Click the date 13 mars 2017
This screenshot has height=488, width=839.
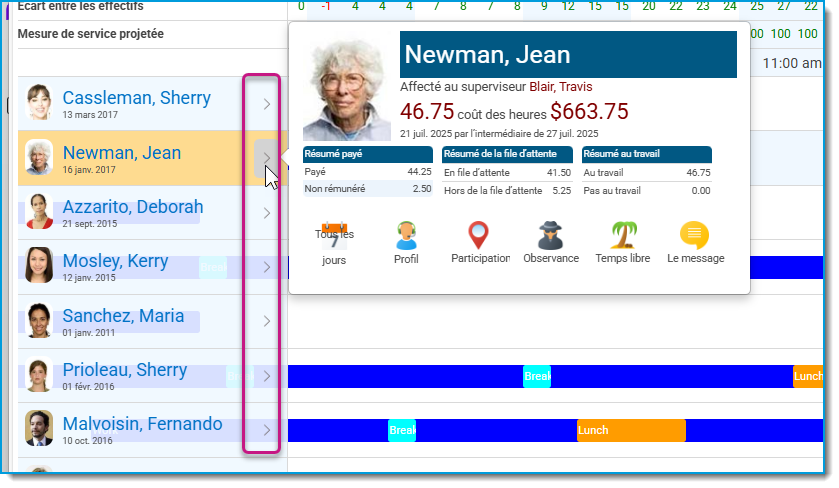coord(90,115)
